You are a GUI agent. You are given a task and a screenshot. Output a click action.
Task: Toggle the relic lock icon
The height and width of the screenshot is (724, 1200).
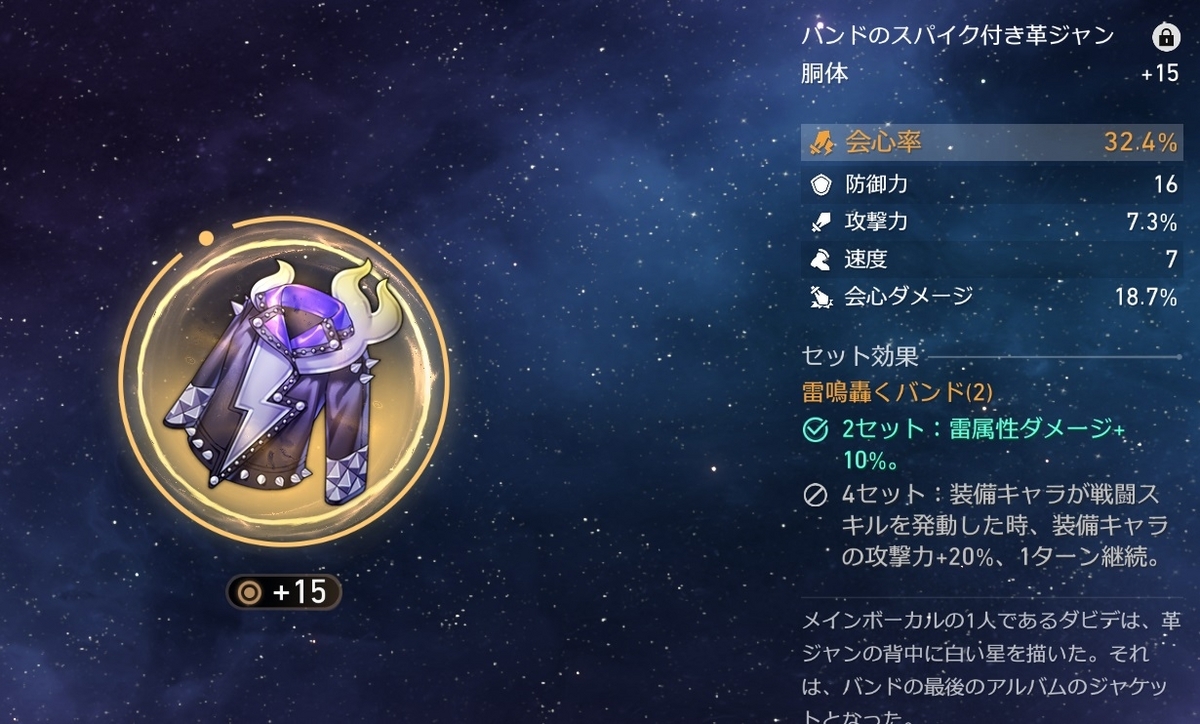pos(1164,38)
